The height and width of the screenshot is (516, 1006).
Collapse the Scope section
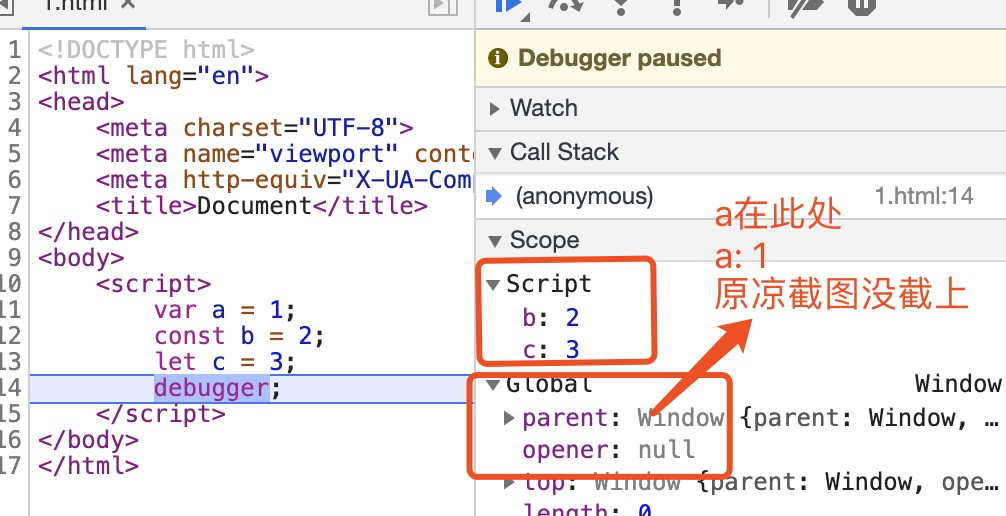point(495,241)
